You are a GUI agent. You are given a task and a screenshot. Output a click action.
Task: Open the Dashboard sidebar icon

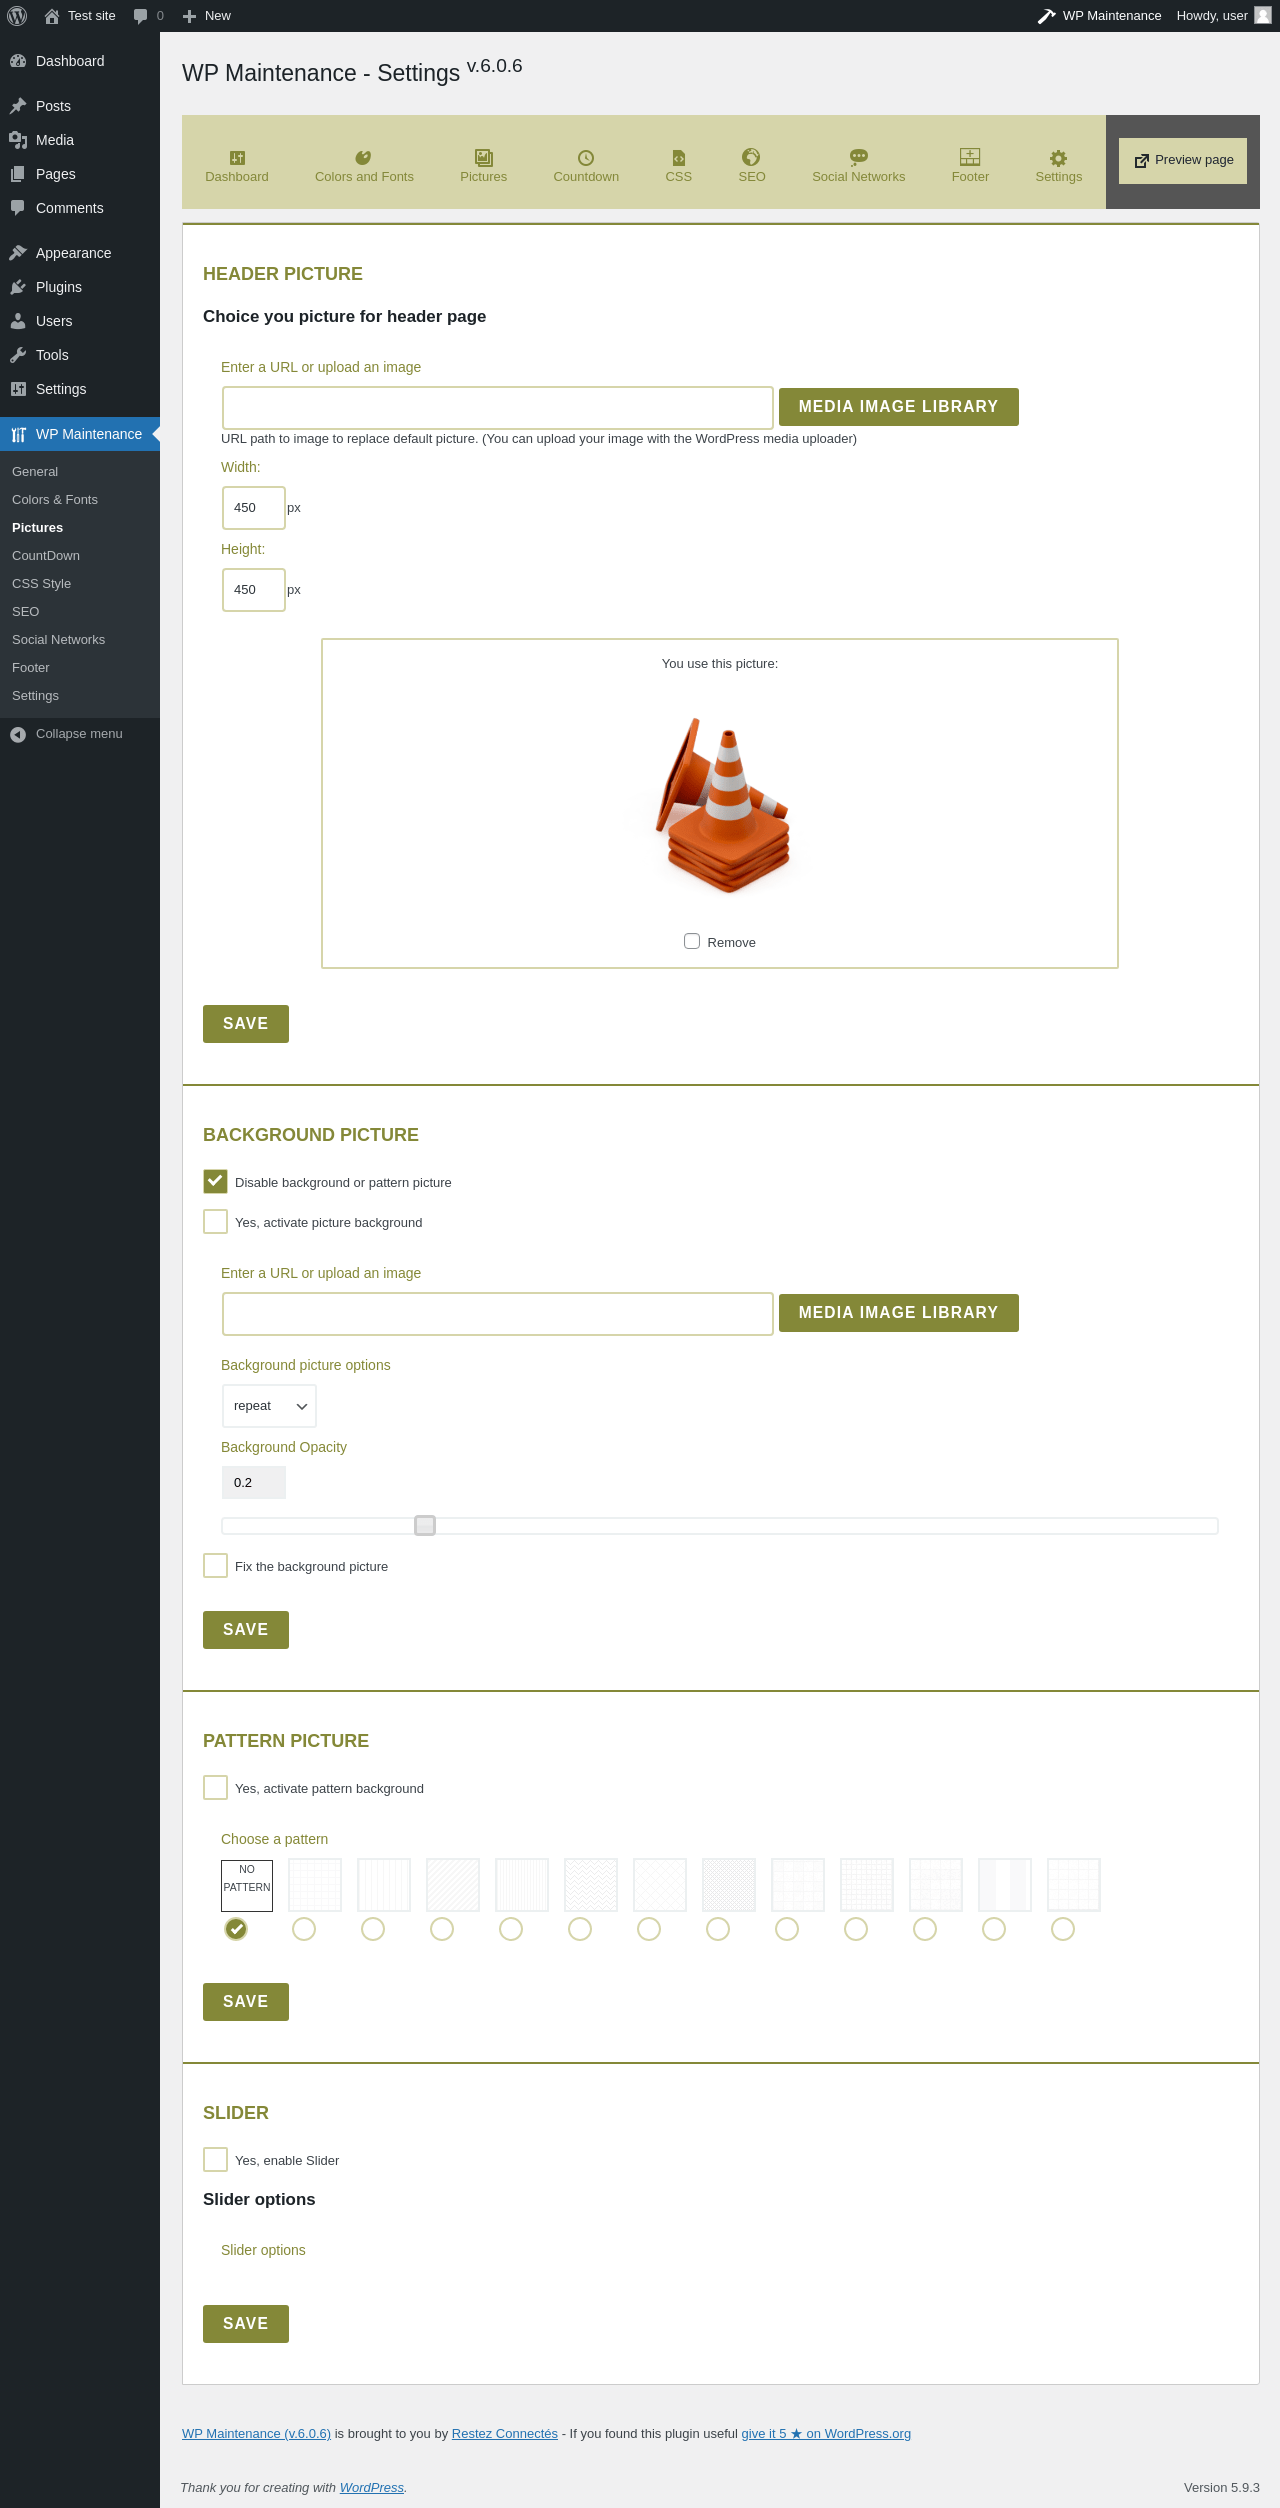coord(18,61)
